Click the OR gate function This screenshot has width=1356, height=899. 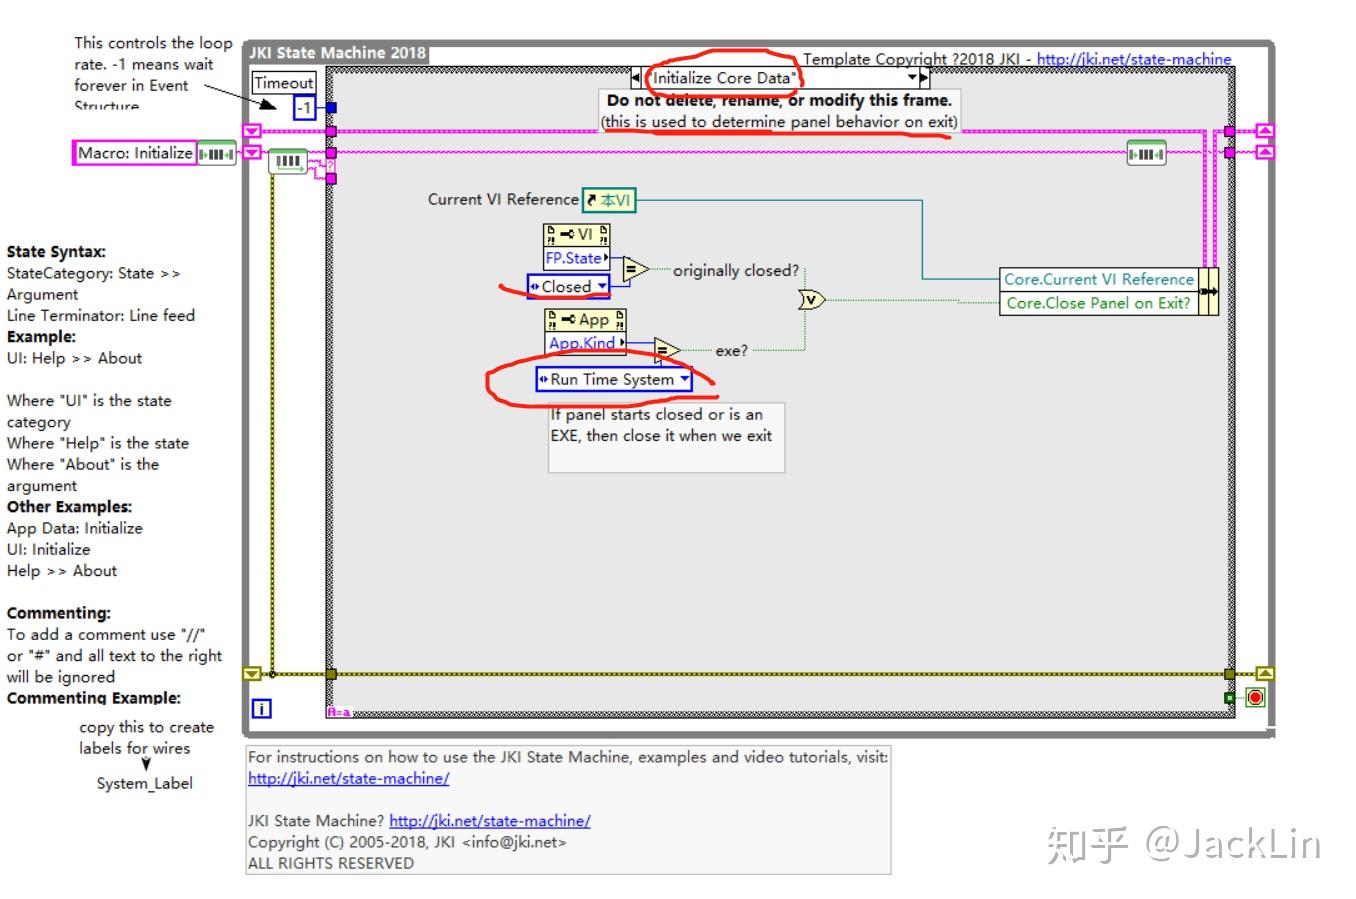812,299
